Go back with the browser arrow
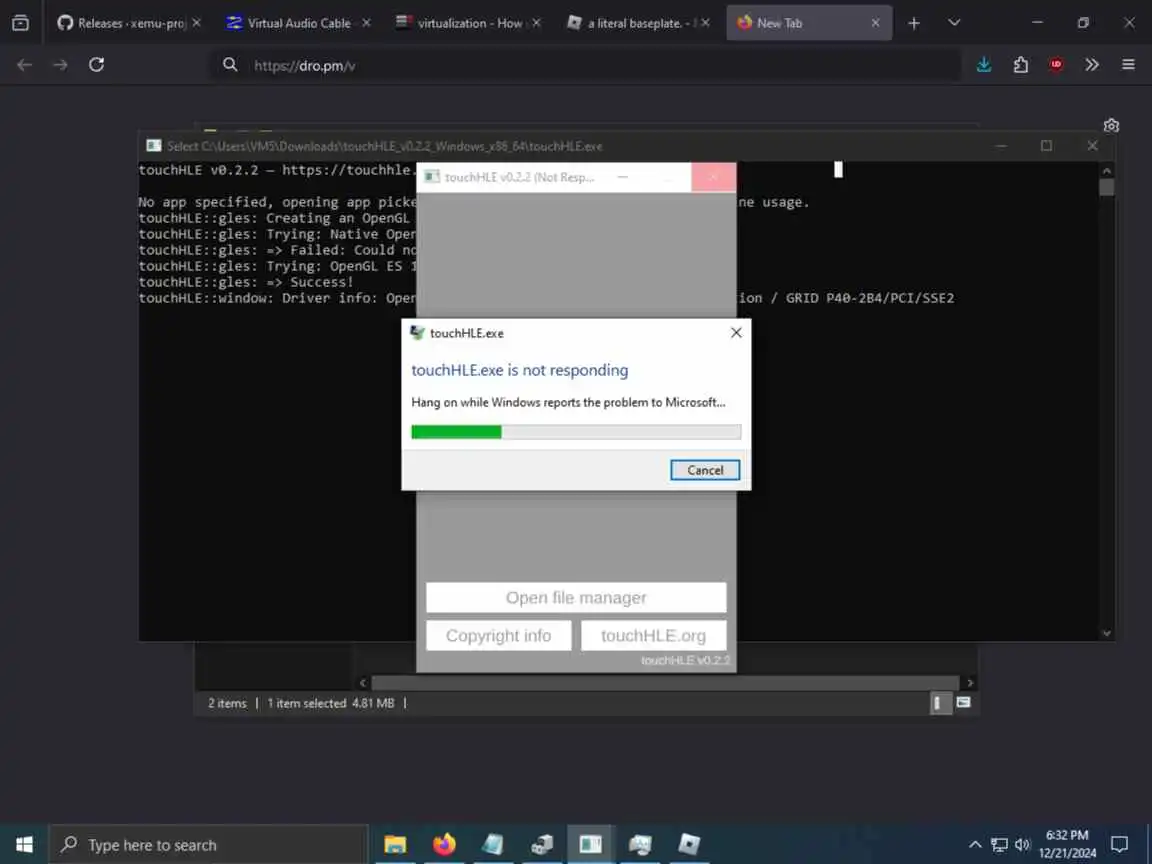 pos(24,65)
